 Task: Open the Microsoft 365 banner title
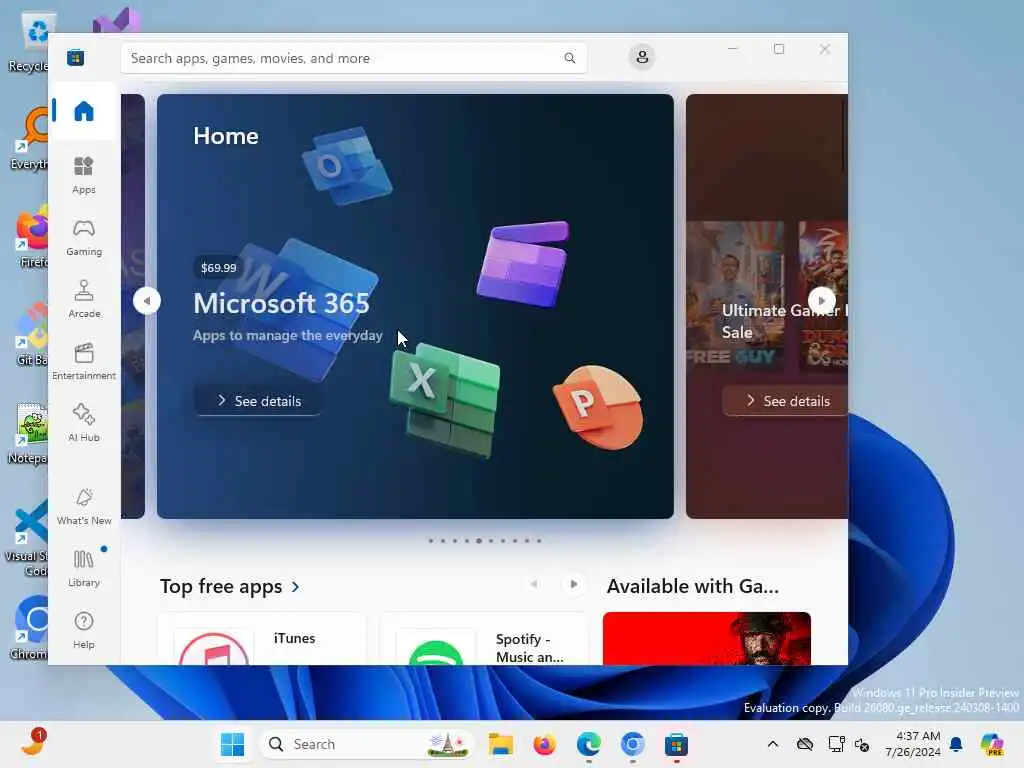[x=281, y=303]
